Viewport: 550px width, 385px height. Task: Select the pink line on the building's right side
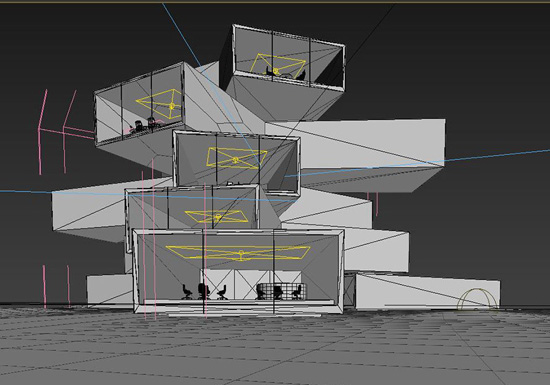point(376,204)
